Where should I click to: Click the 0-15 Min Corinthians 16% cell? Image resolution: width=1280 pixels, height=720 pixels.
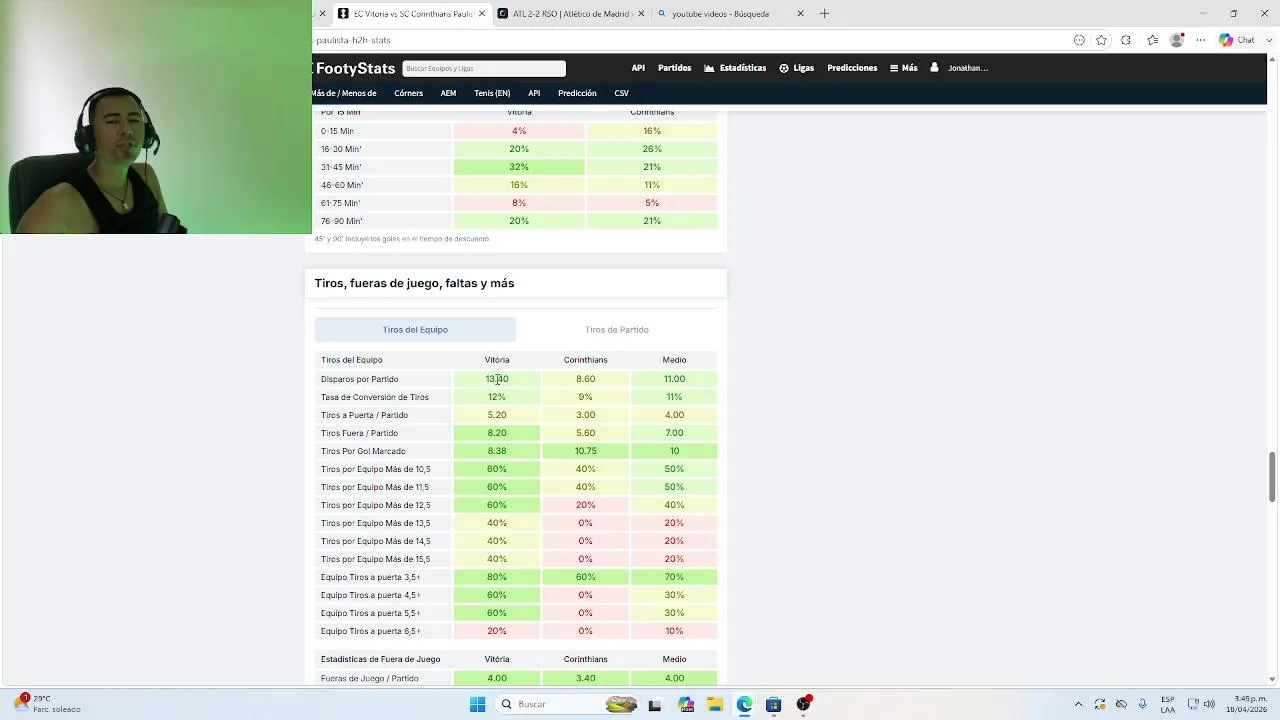tap(652, 131)
